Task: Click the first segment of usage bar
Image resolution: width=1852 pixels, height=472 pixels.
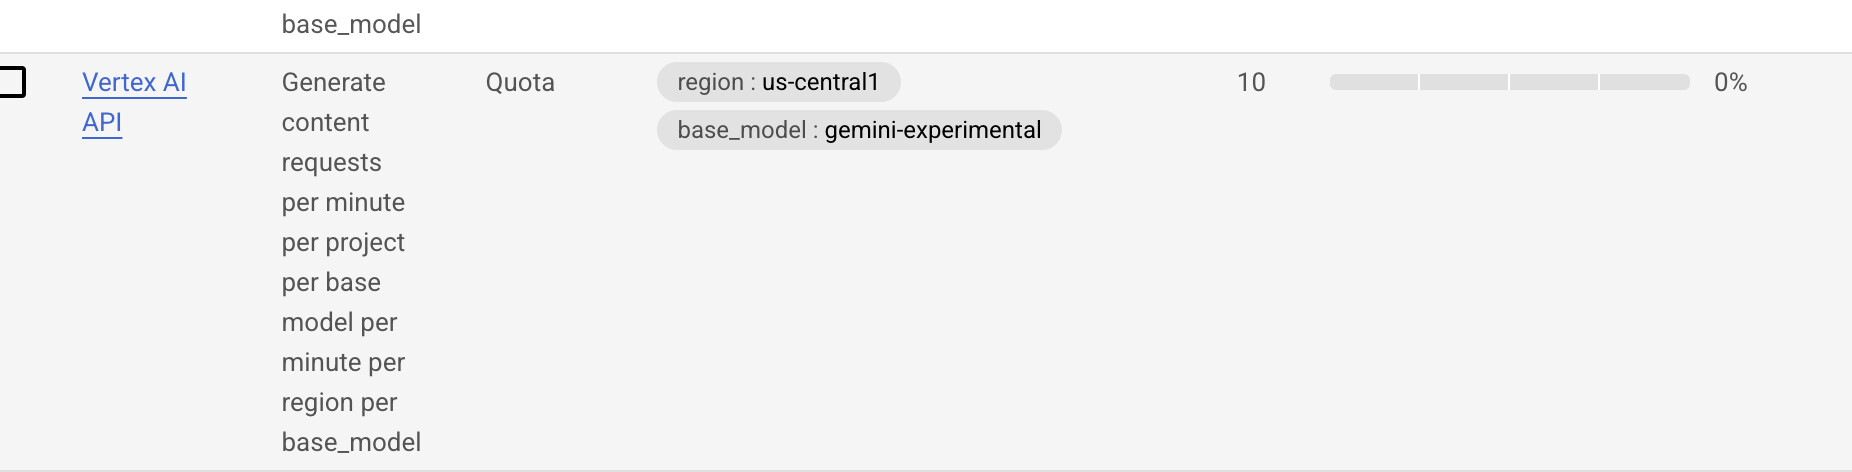Action: [x=1373, y=82]
